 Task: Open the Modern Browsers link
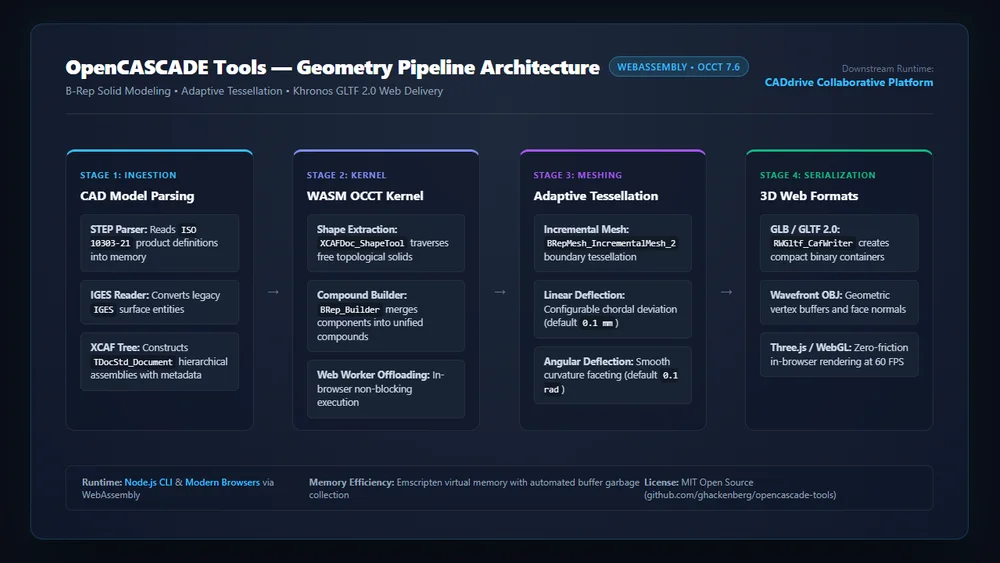223,482
